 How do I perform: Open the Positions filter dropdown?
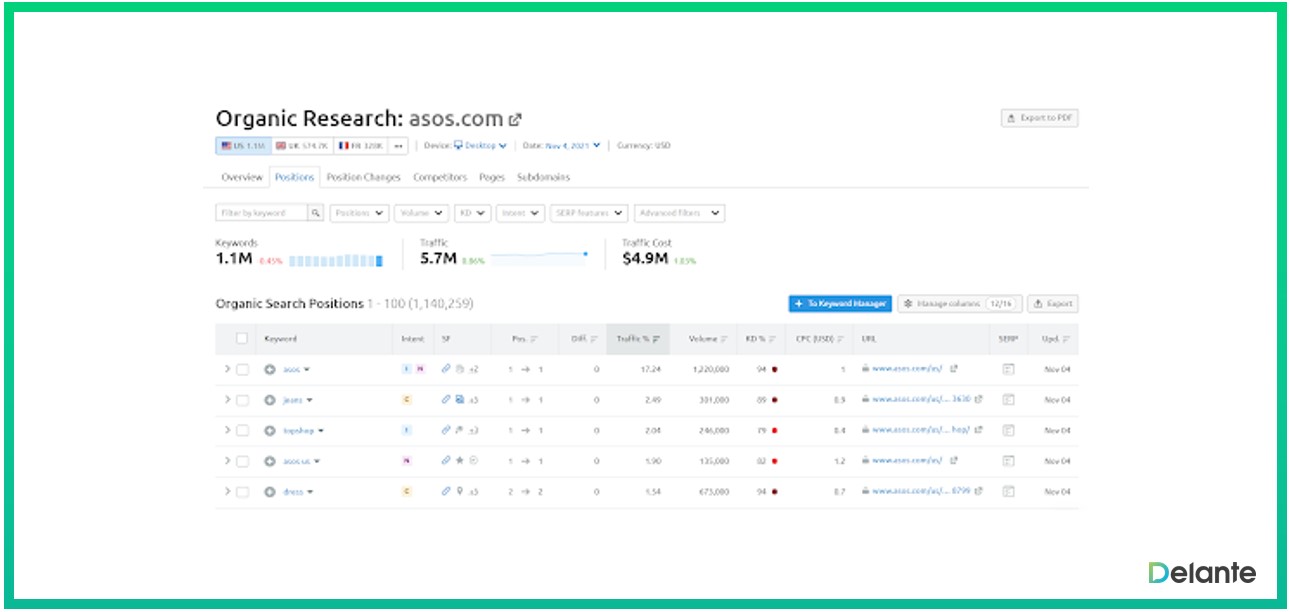(360, 213)
